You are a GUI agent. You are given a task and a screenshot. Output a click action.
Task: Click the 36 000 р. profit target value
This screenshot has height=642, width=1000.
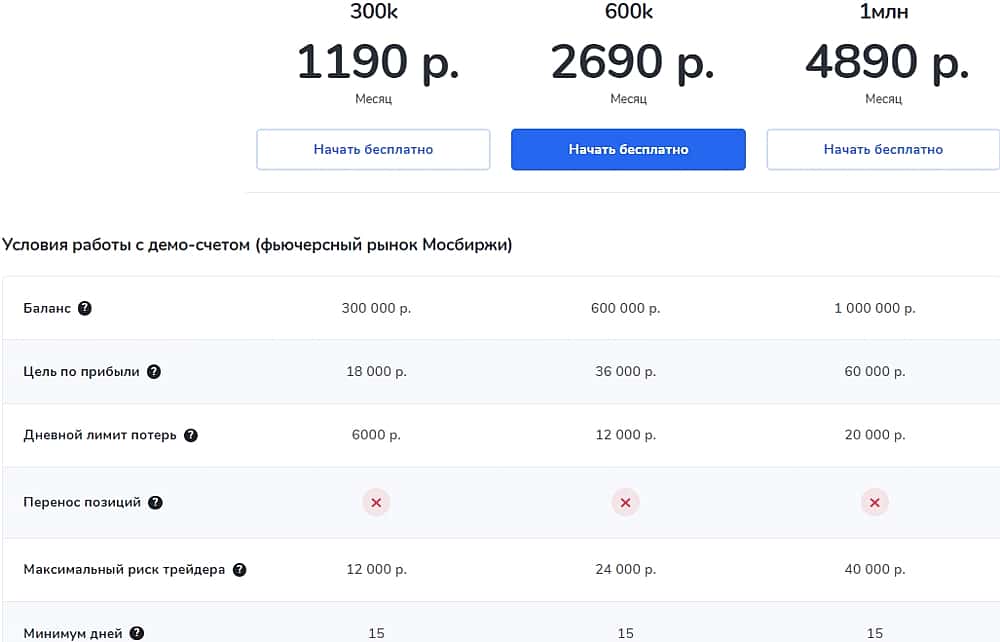click(x=625, y=371)
